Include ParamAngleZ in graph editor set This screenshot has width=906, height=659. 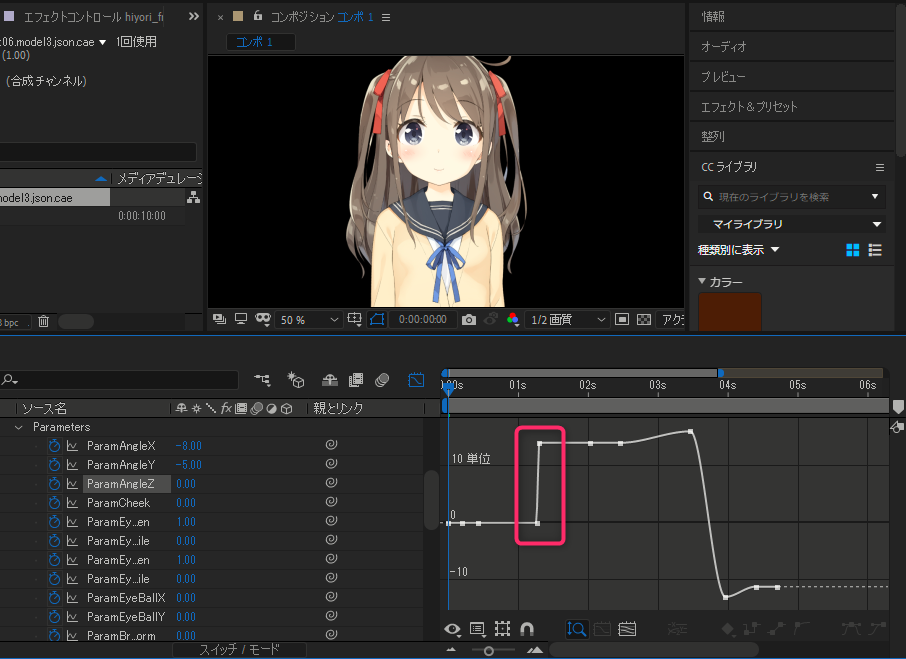(x=72, y=484)
